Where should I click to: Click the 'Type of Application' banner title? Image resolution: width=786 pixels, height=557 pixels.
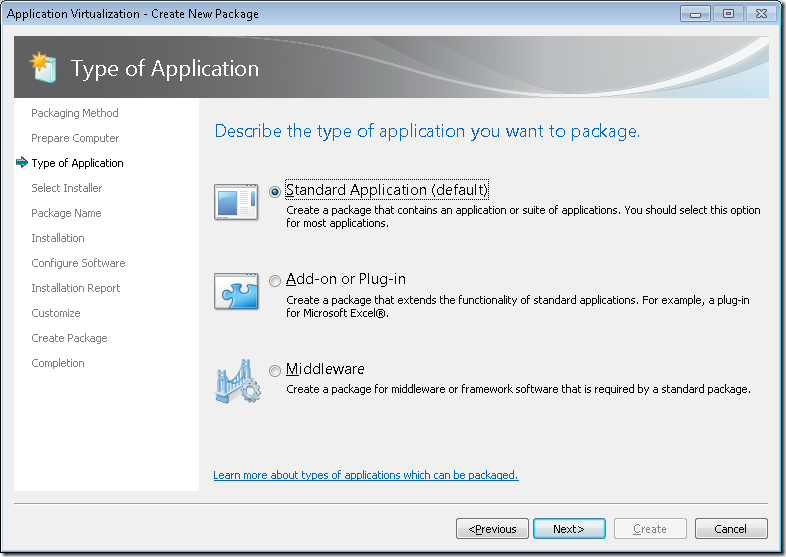tap(165, 69)
